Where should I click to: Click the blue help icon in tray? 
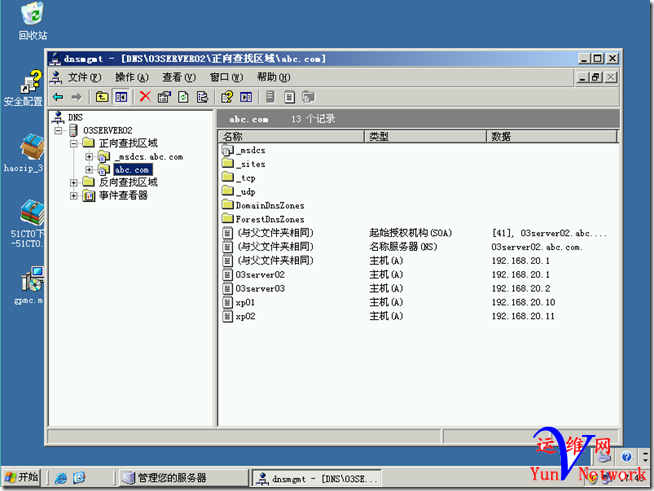click(626, 457)
